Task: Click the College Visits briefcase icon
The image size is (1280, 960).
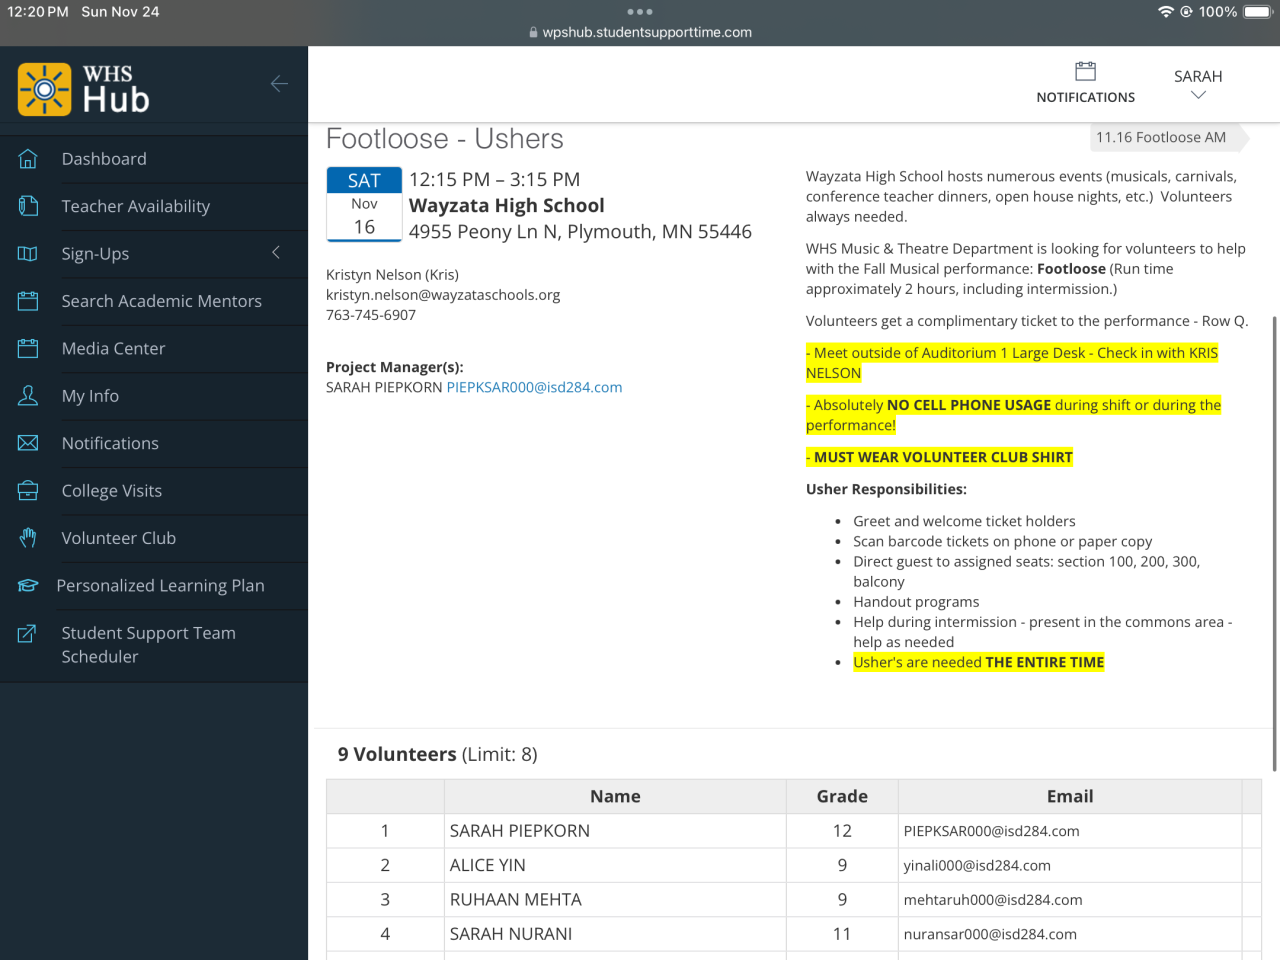Action: 28,491
